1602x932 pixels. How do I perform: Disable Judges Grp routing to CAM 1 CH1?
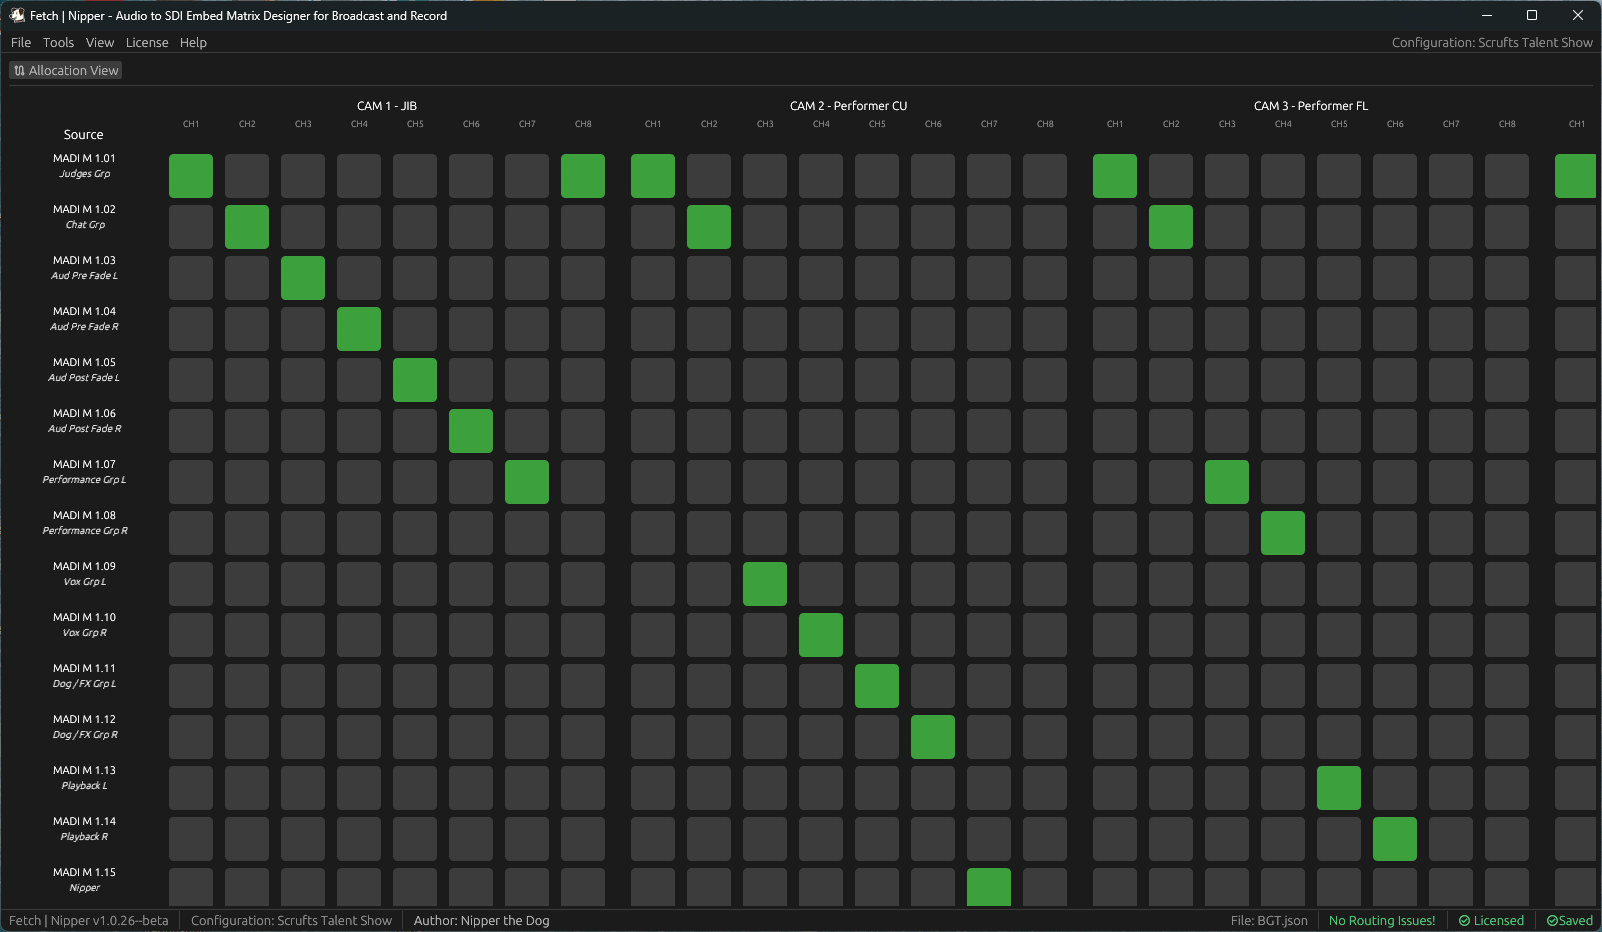tap(191, 176)
